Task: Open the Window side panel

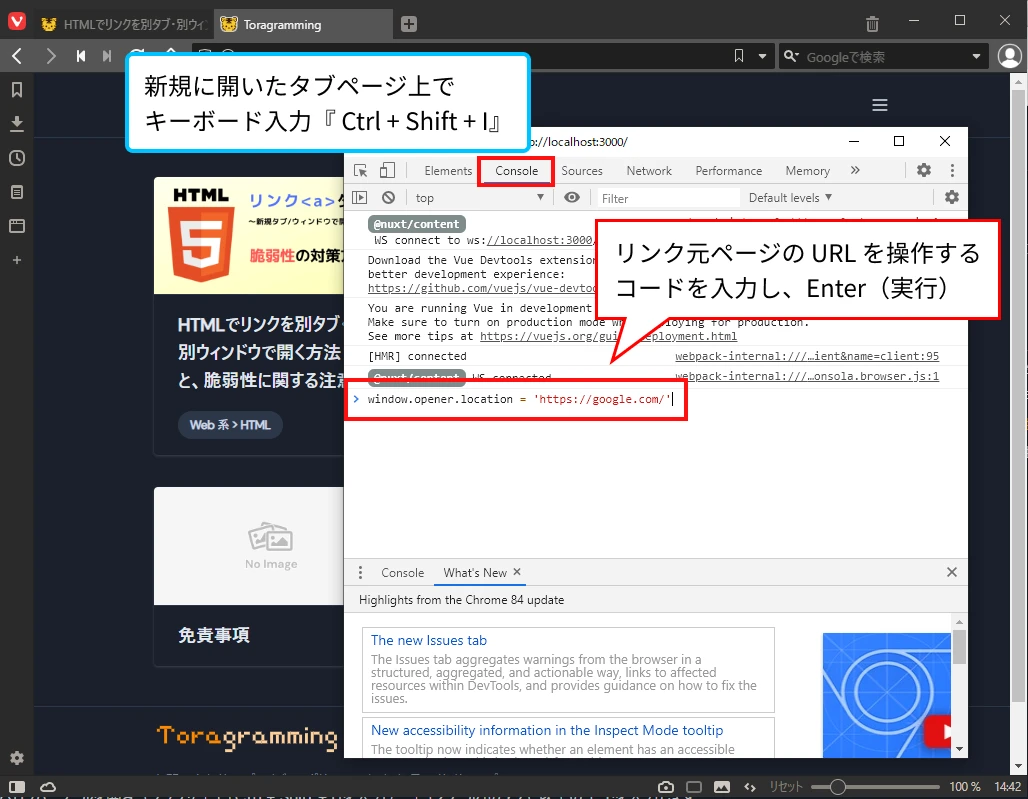Action: coord(17,226)
